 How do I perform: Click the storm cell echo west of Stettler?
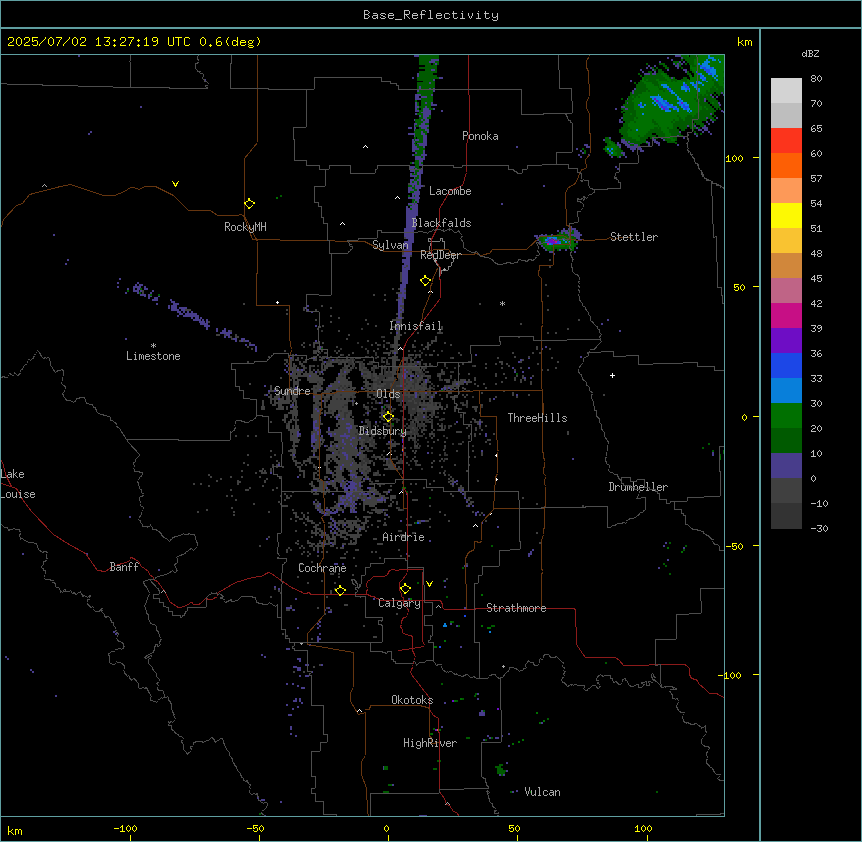tap(557, 240)
